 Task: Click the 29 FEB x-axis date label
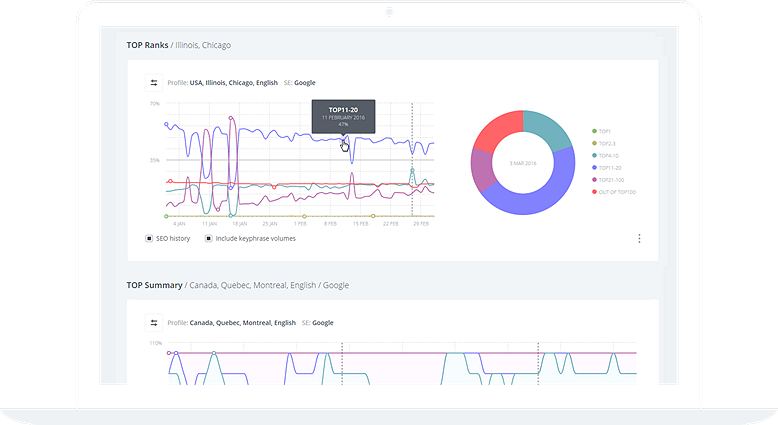pyautogui.click(x=421, y=224)
